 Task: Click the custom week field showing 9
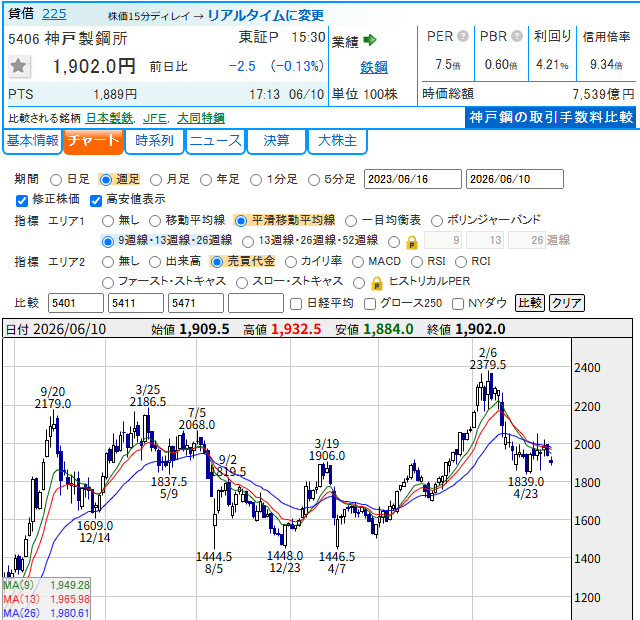(443, 240)
